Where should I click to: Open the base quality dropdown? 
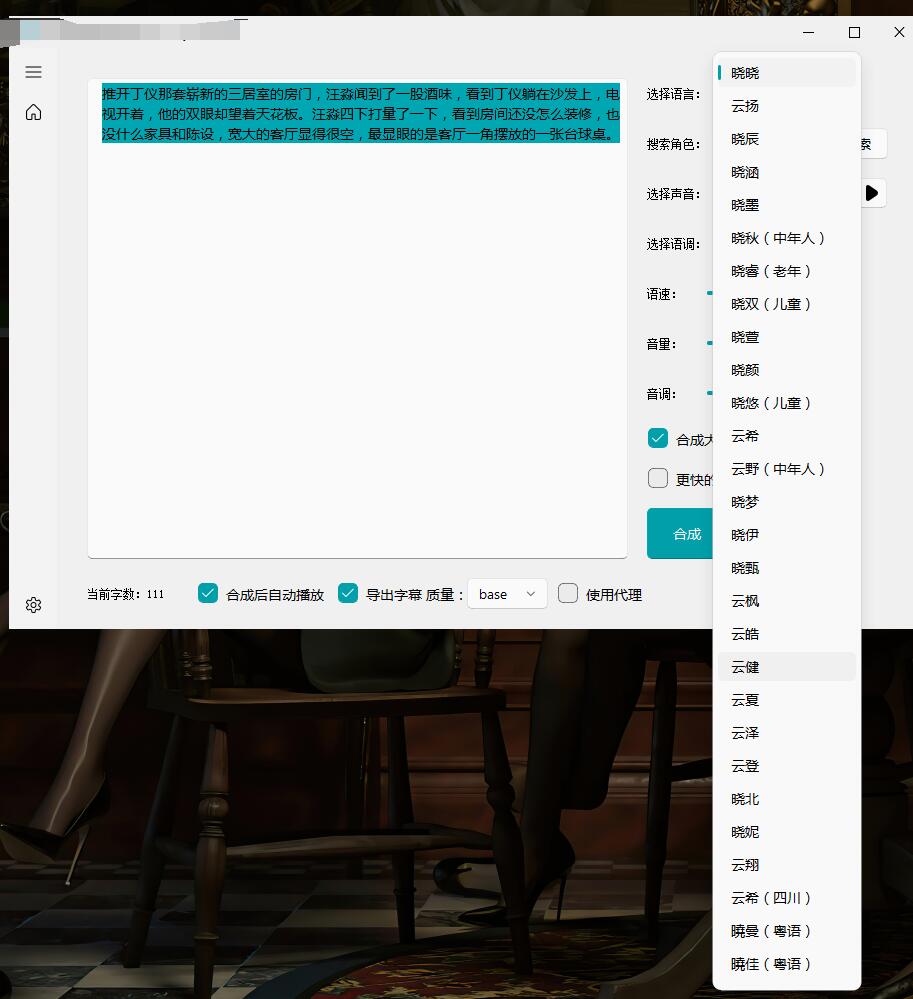click(x=507, y=594)
